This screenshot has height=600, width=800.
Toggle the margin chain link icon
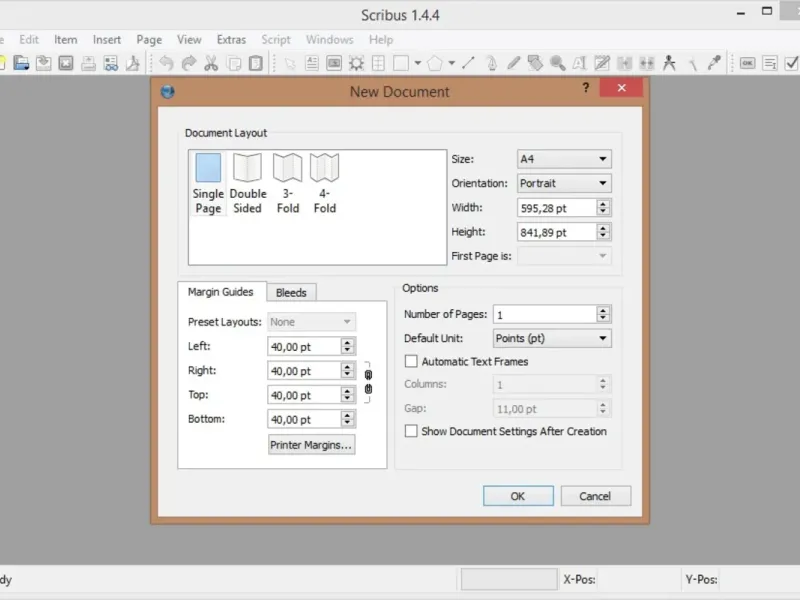coord(368,382)
